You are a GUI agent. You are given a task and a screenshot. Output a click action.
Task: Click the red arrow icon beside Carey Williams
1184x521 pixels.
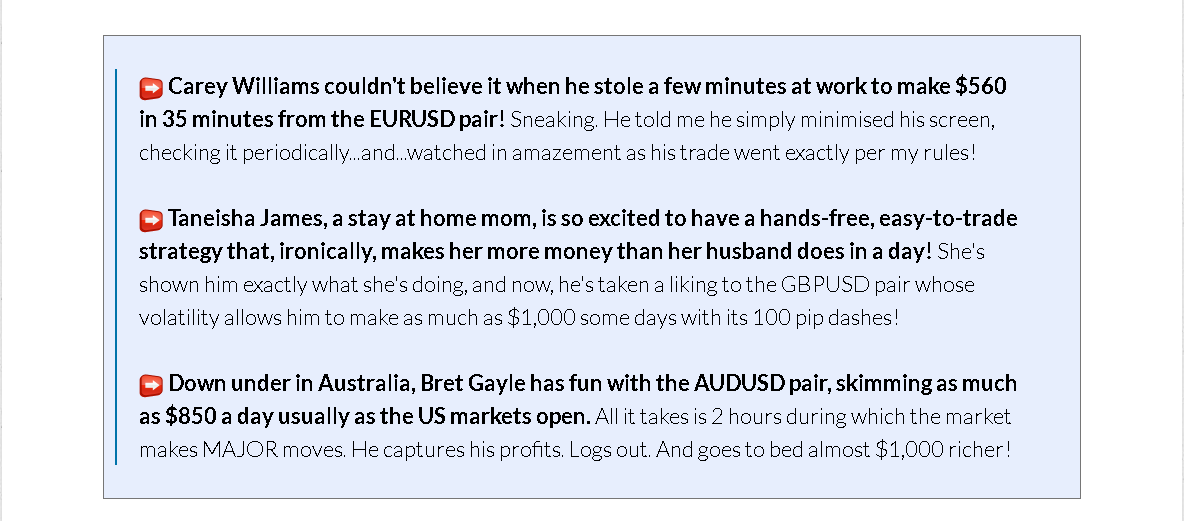point(151,87)
